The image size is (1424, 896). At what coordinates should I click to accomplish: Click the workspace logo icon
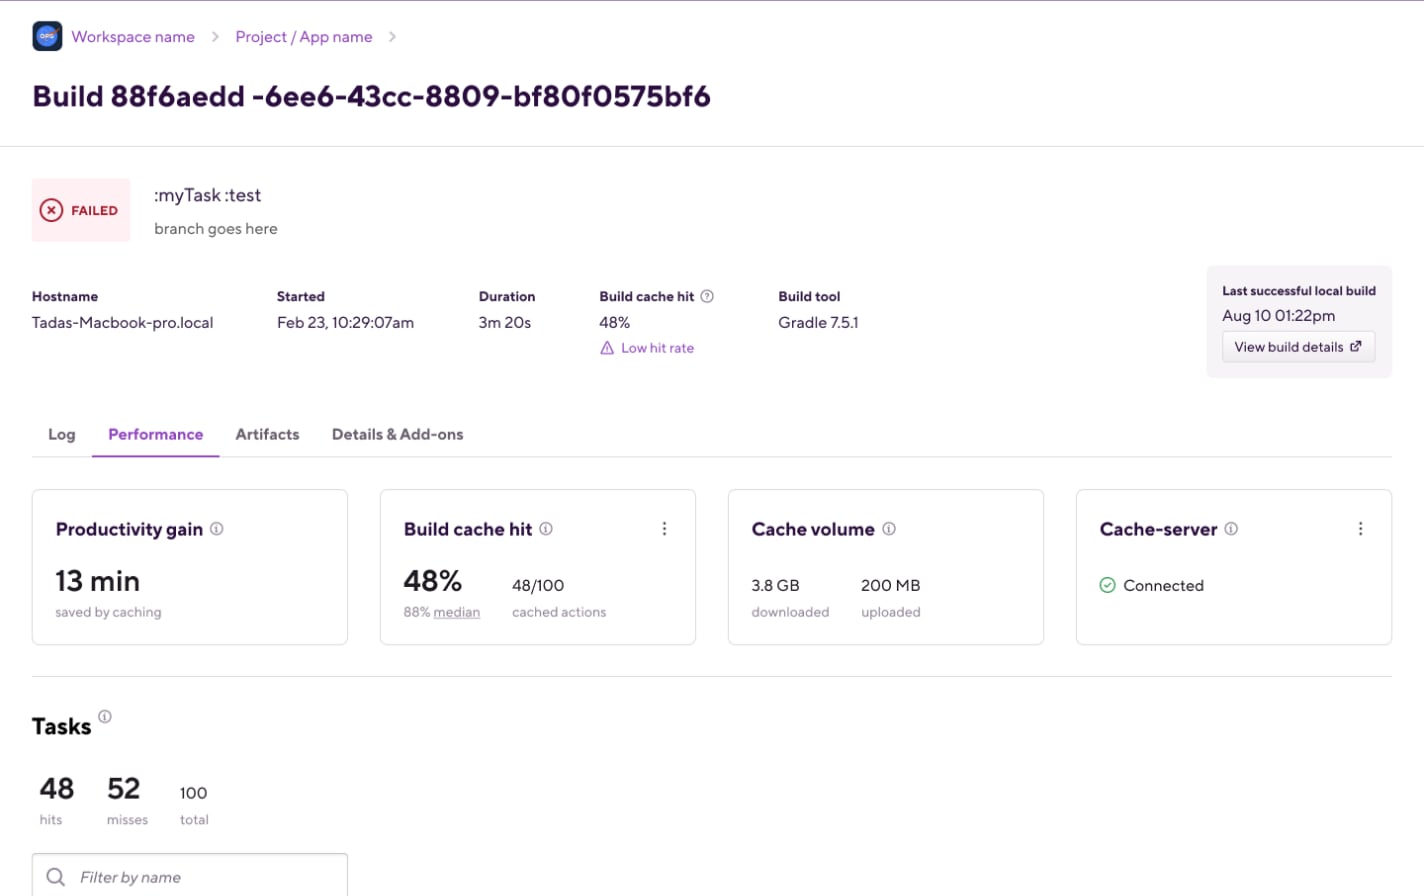click(x=47, y=36)
